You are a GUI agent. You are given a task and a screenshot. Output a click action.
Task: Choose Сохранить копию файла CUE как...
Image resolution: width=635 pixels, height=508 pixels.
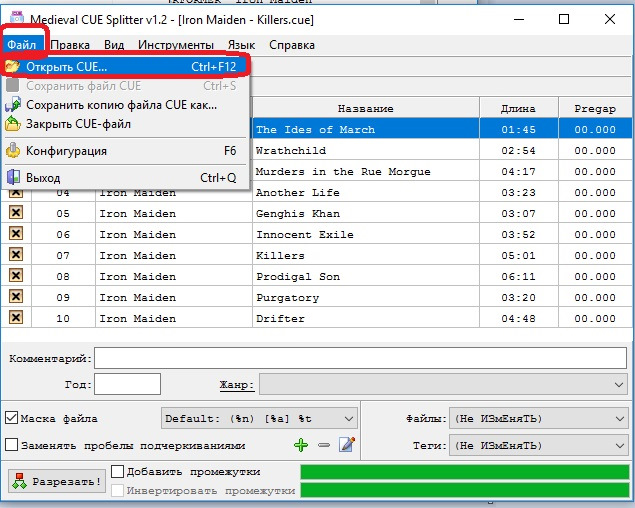click(126, 105)
